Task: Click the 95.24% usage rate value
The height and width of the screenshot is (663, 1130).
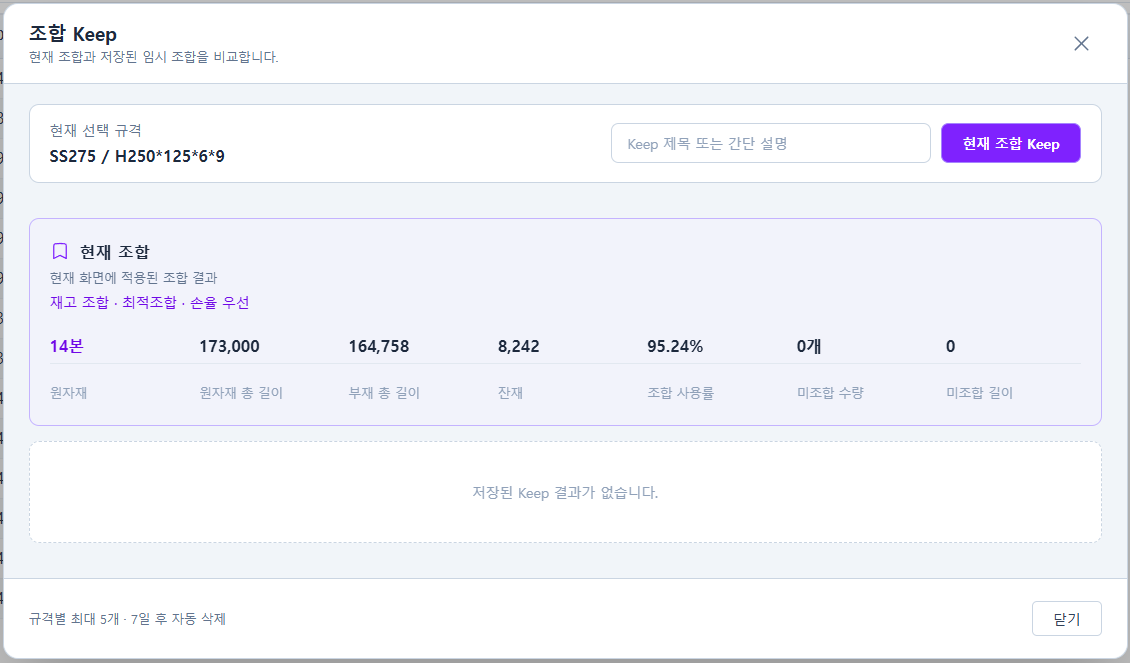Action: point(675,346)
